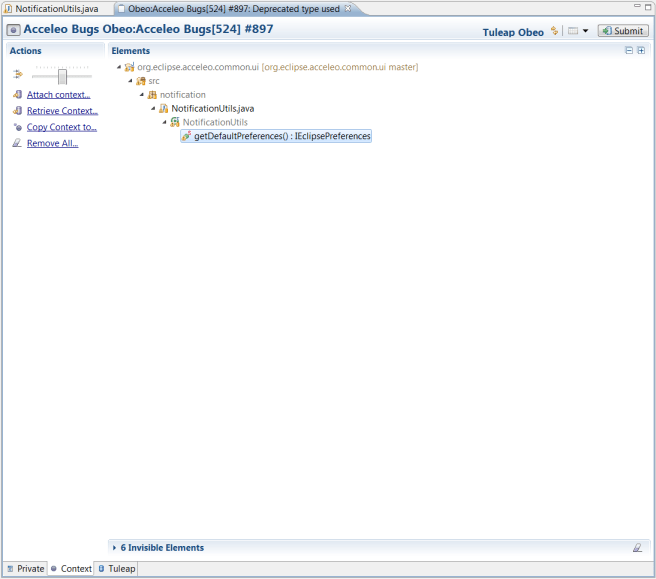Click the Copy Context icon
The height and width of the screenshot is (579, 656).
pyautogui.click(x=17, y=127)
